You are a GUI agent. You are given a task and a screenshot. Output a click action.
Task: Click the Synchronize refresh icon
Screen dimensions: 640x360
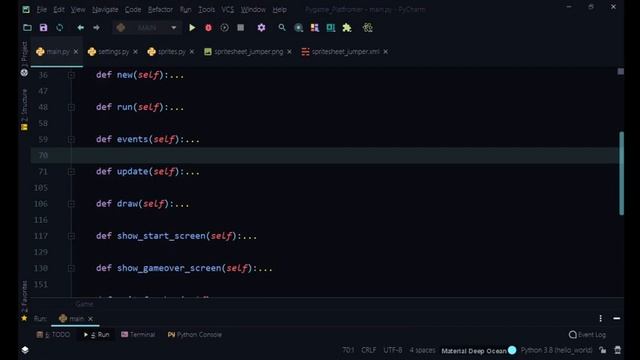(60, 28)
